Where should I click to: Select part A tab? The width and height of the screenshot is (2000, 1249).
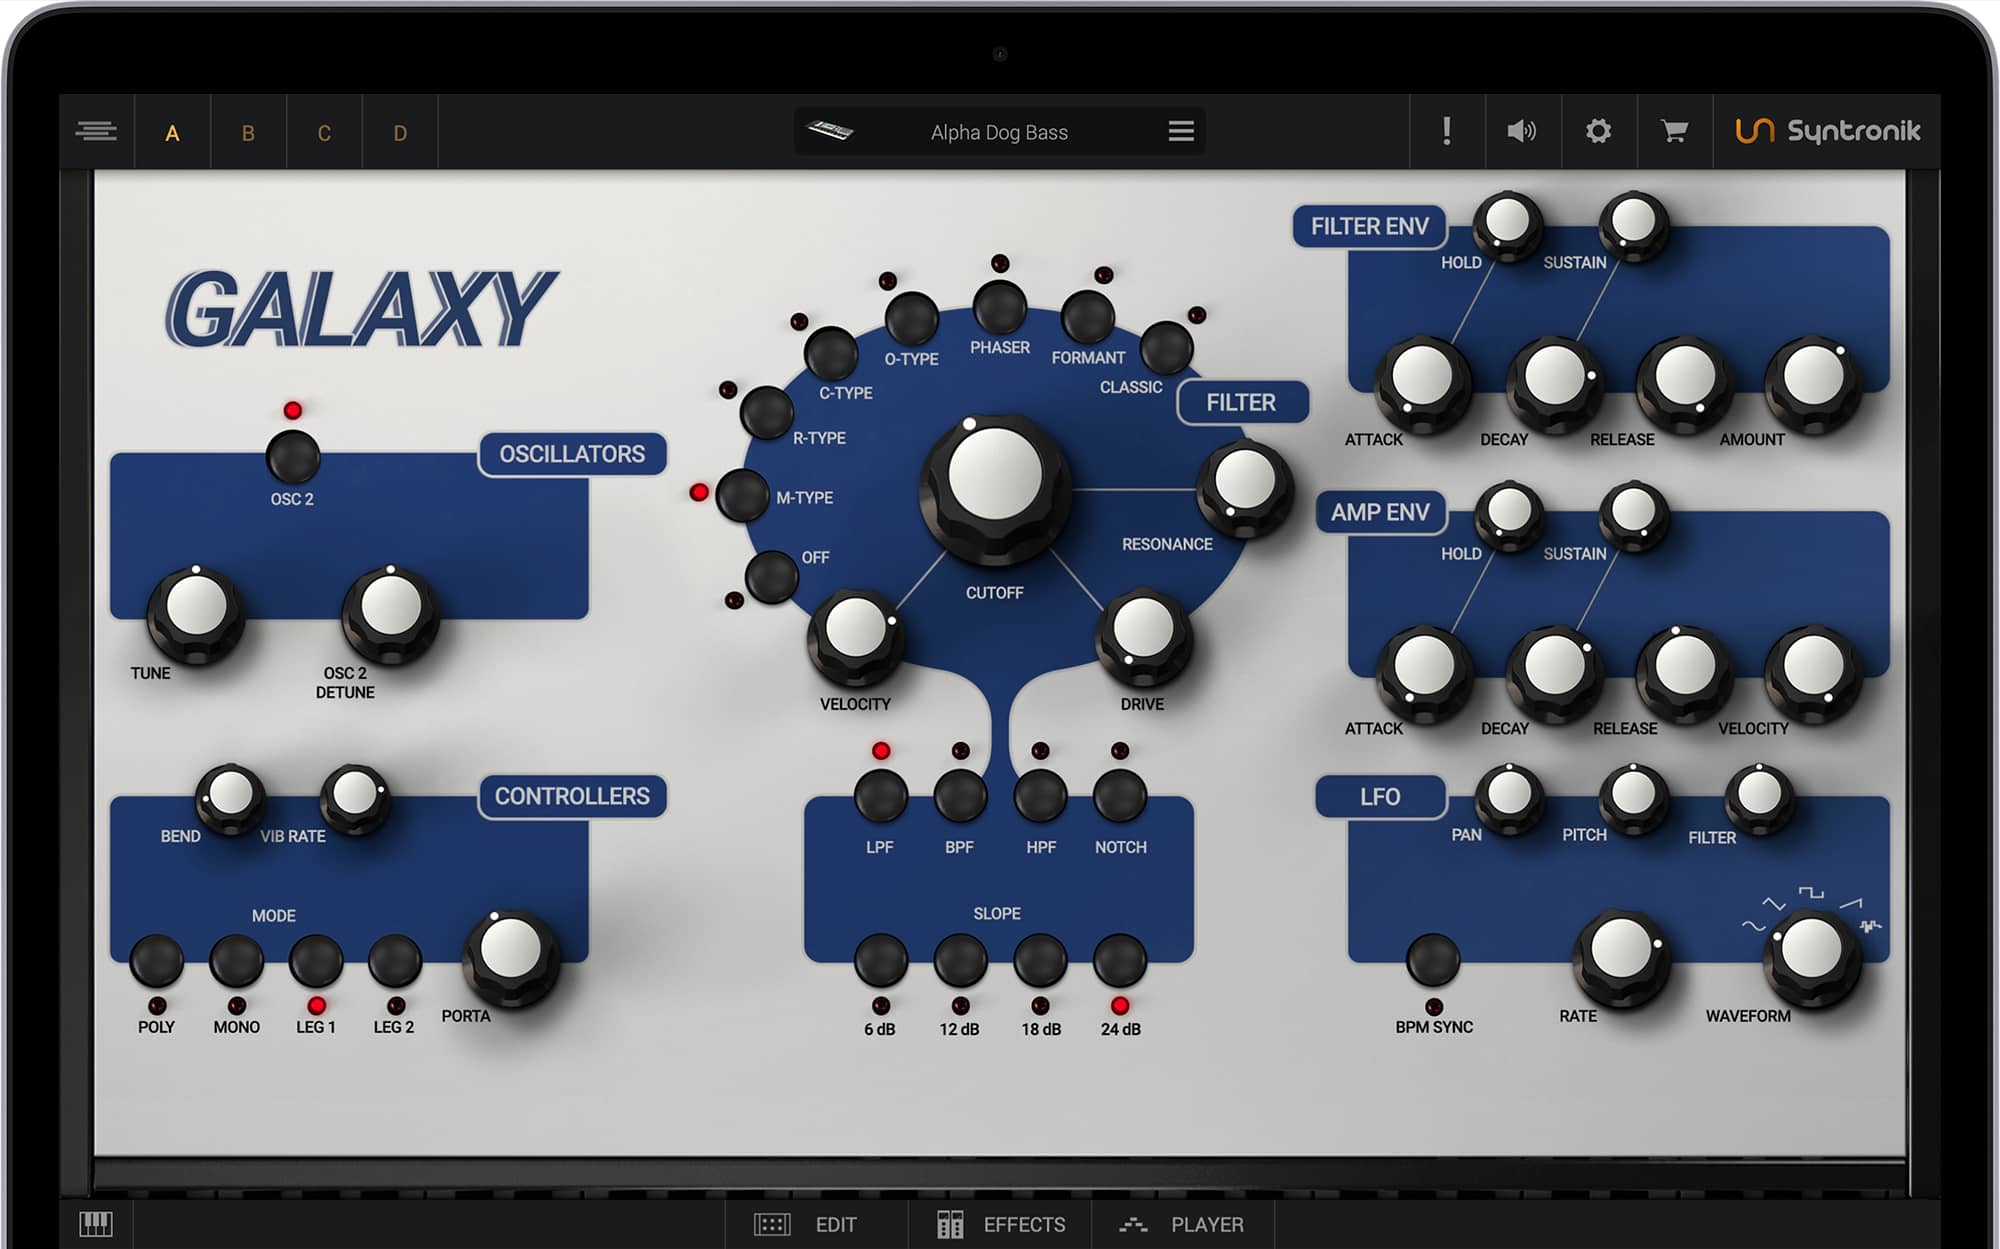172,133
